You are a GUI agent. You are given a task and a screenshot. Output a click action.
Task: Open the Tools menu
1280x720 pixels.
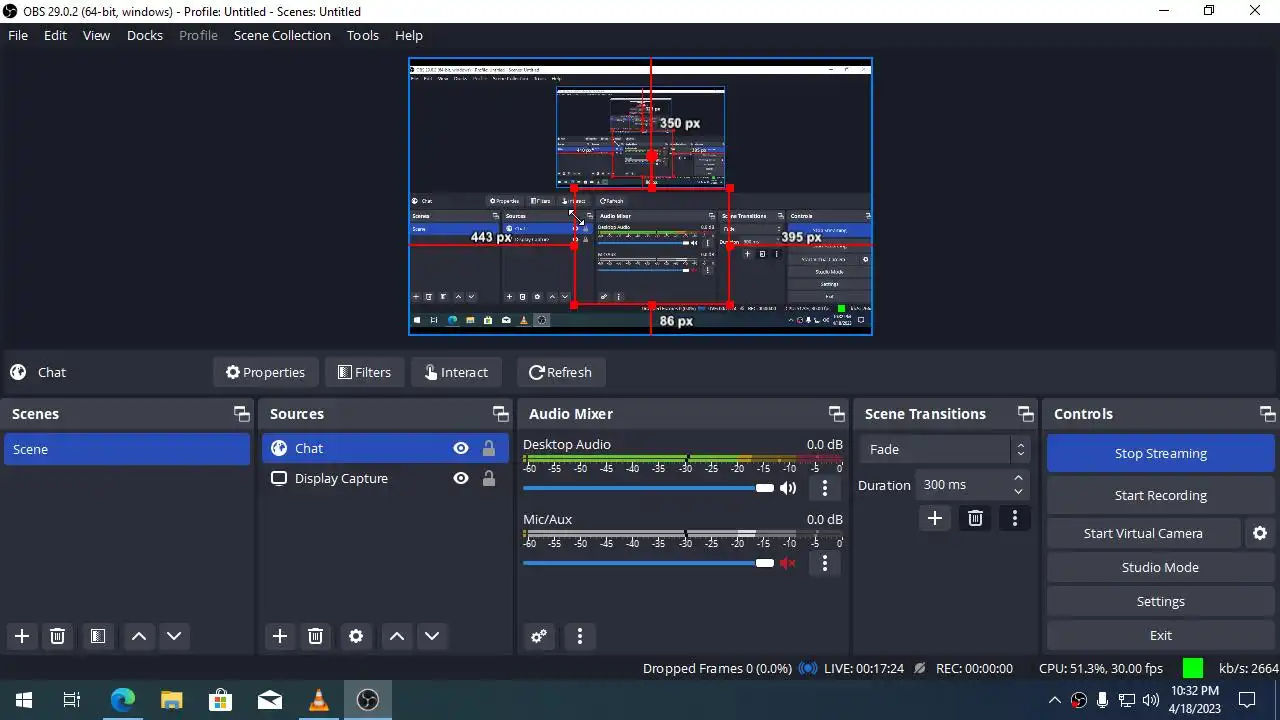pos(363,35)
